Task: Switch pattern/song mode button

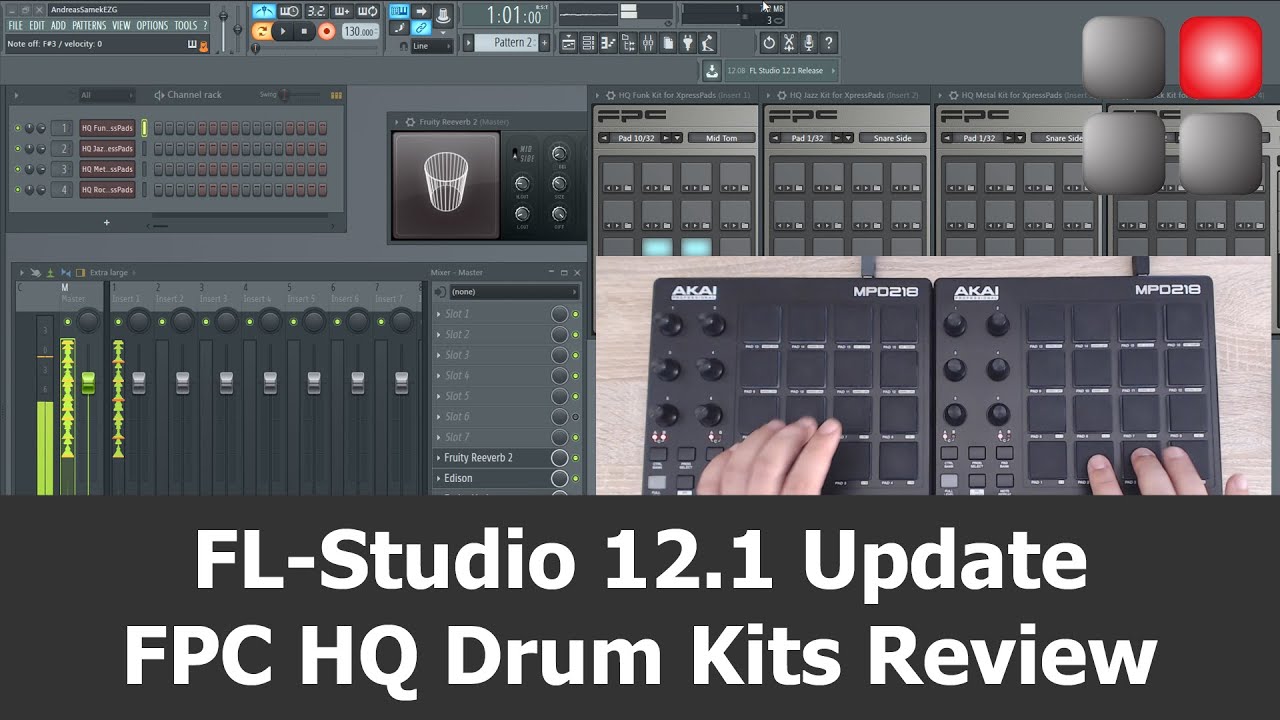Action: tap(261, 31)
